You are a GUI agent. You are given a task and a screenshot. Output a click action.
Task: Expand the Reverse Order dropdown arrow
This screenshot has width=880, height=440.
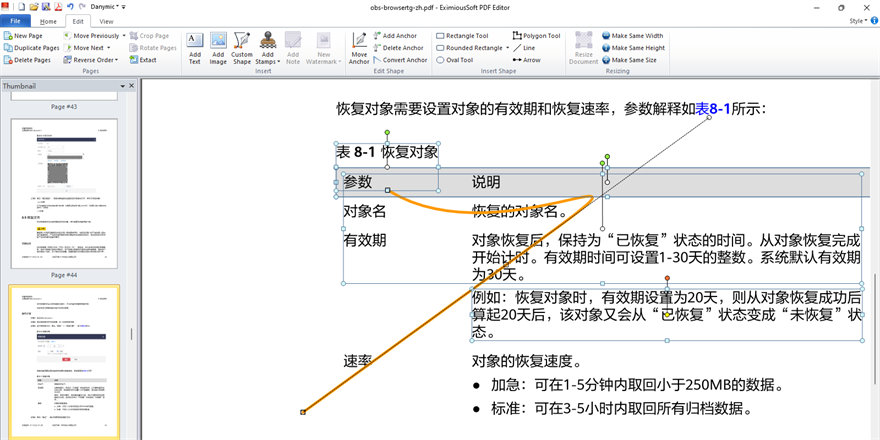click(x=117, y=60)
